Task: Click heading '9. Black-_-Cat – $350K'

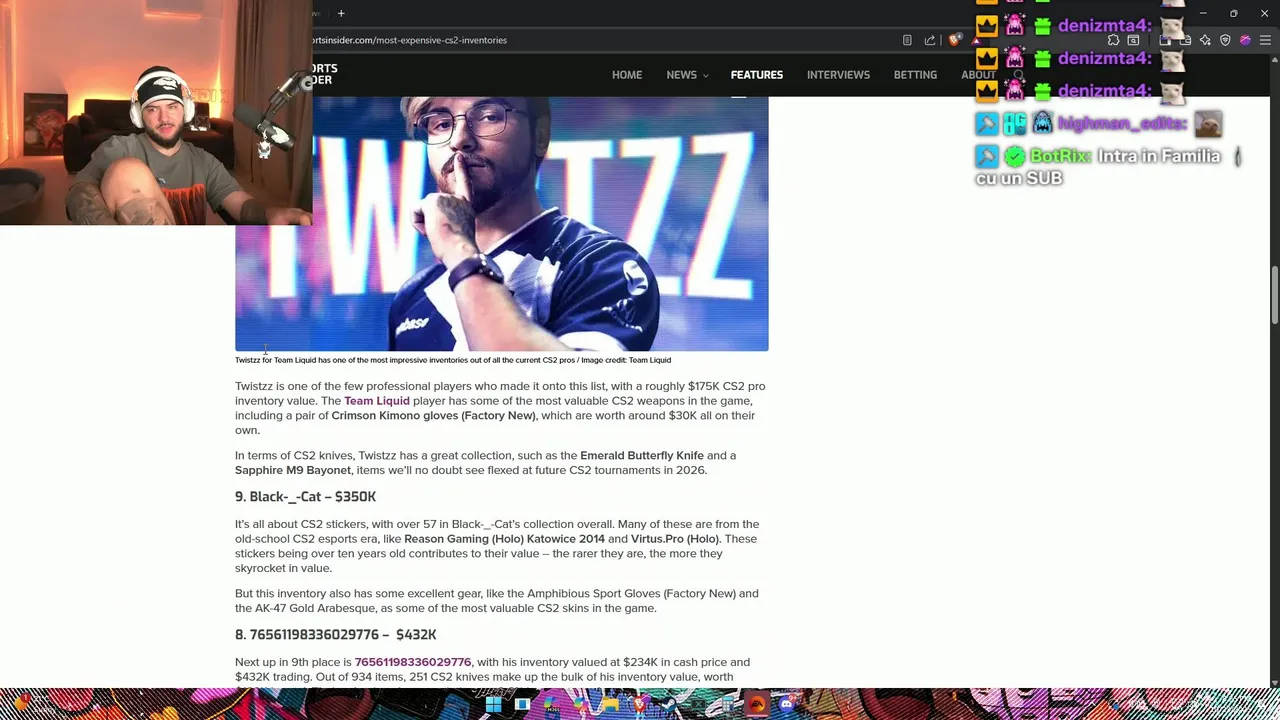Action: tap(306, 497)
